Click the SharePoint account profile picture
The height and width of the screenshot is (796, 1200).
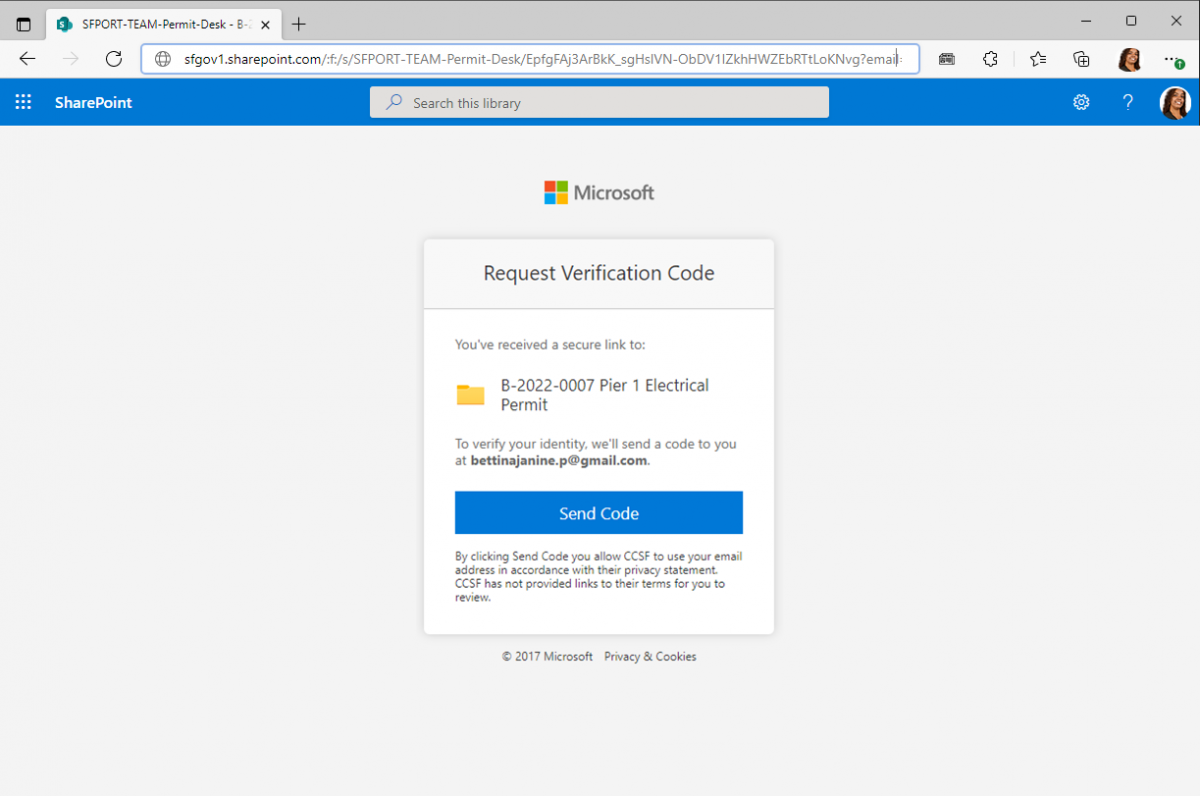coord(1175,101)
